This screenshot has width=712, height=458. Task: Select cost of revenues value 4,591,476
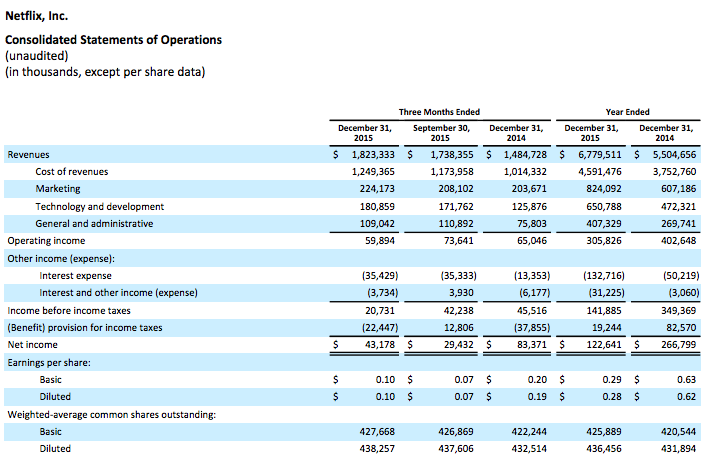pos(599,172)
